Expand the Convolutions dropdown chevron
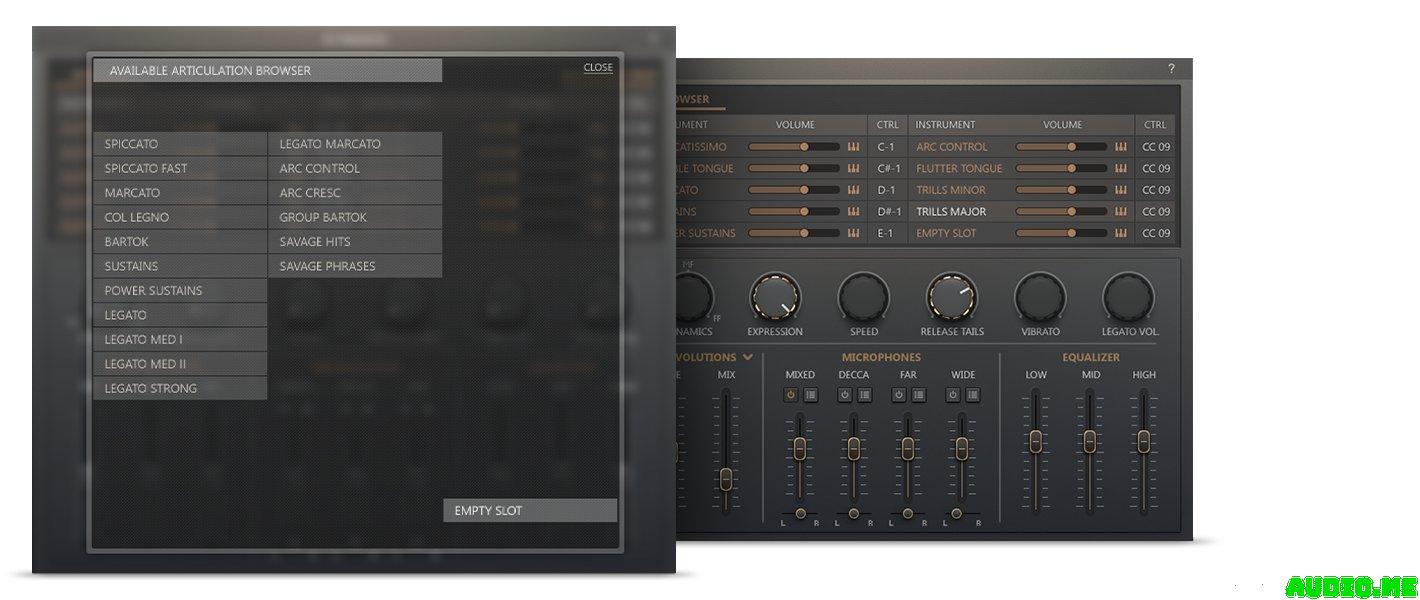Image resolution: width=1420 pixels, height=600 pixels. 747,357
